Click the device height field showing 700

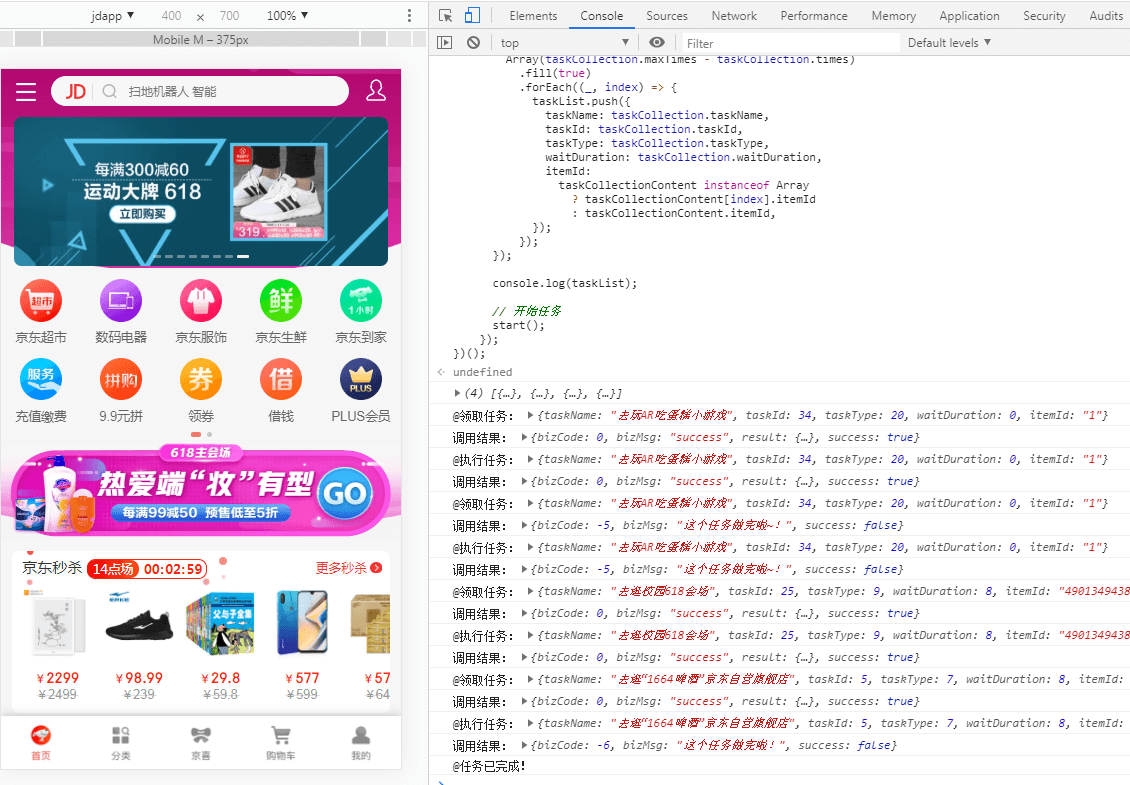click(x=229, y=15)
